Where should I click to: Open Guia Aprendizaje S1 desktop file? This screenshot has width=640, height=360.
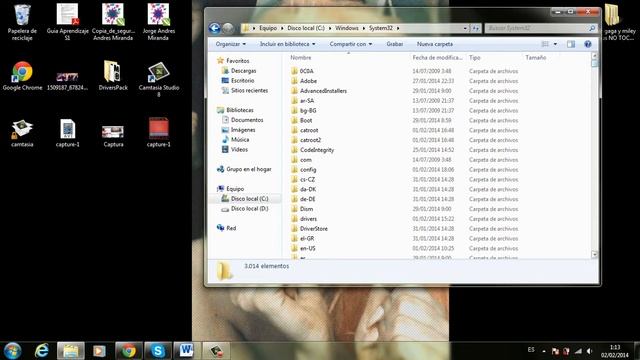(x=67, y=22)
